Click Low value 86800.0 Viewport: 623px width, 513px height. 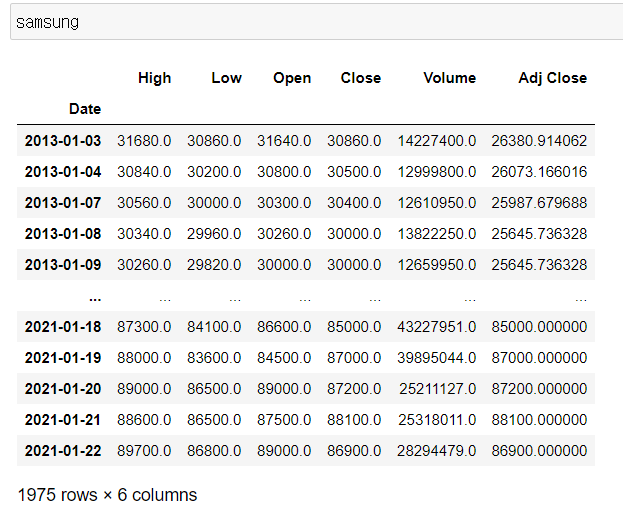tap(214, 451)
